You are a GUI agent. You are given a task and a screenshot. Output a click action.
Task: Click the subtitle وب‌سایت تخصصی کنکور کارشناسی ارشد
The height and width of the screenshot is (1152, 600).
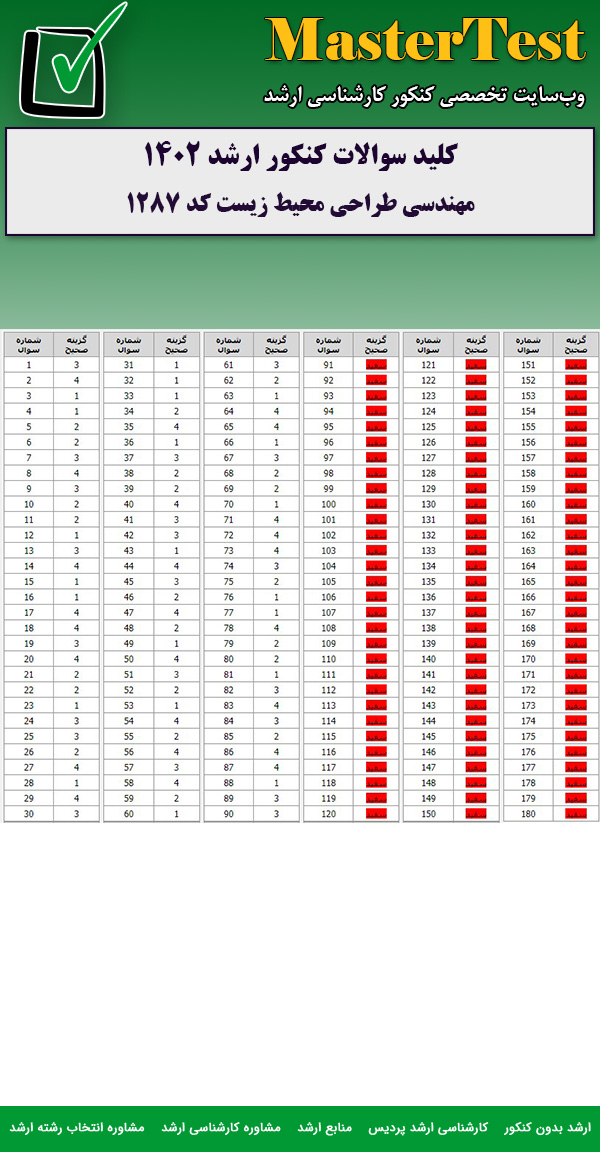424,96
